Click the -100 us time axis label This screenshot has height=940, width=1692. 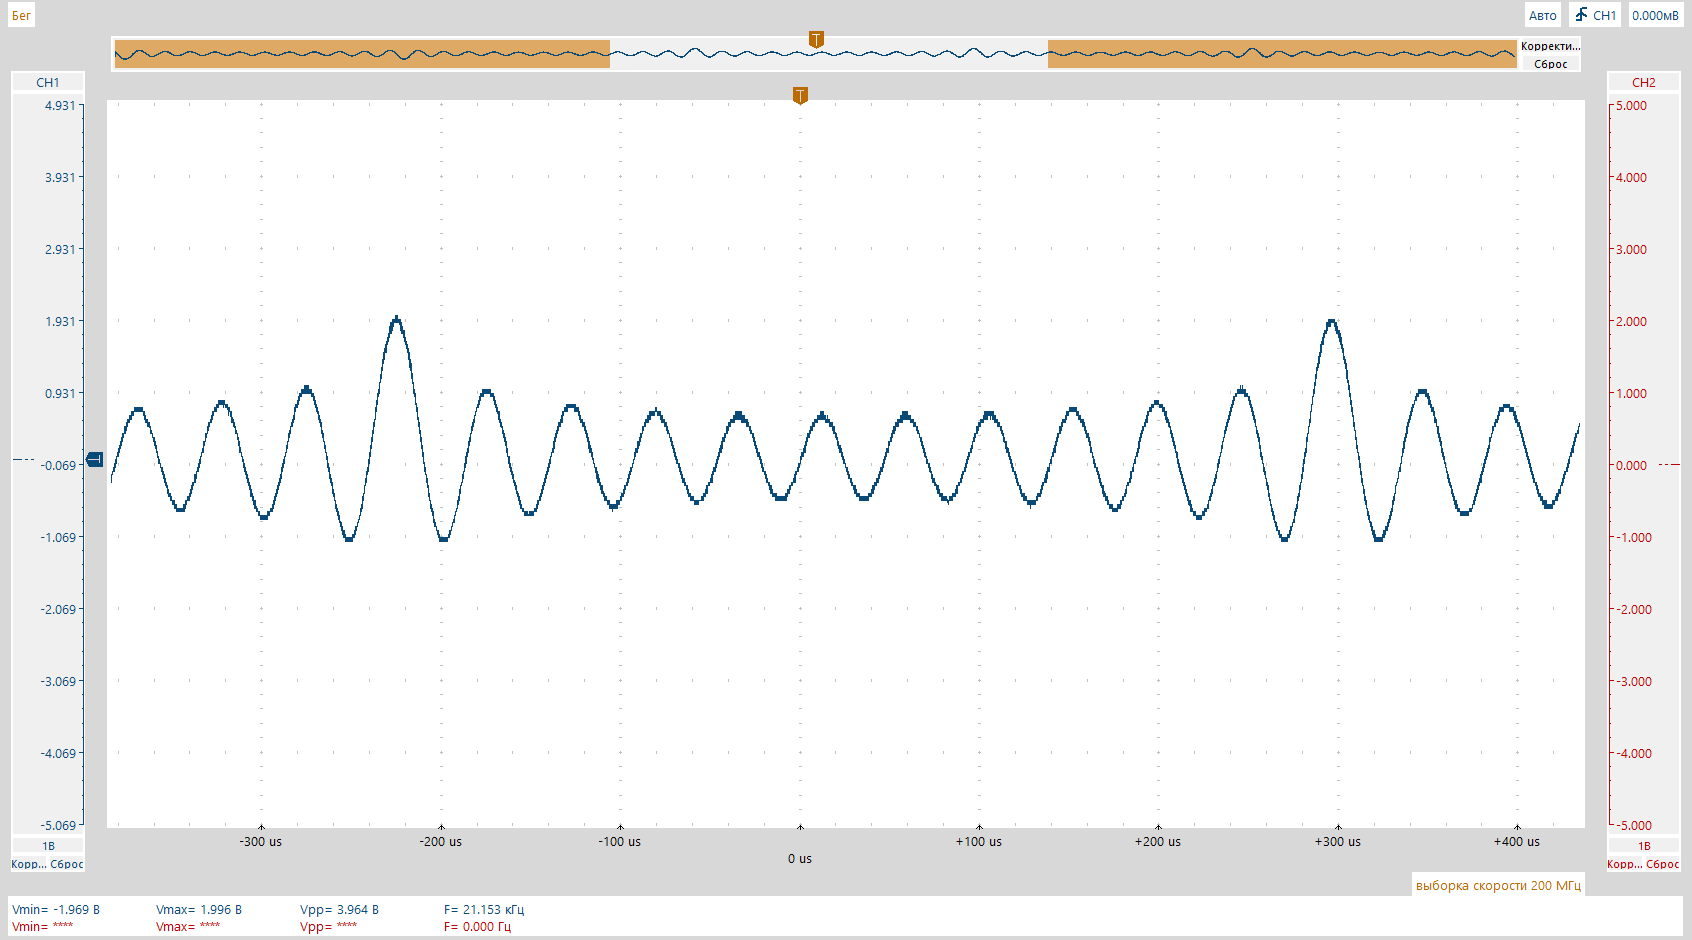point(620,841)
